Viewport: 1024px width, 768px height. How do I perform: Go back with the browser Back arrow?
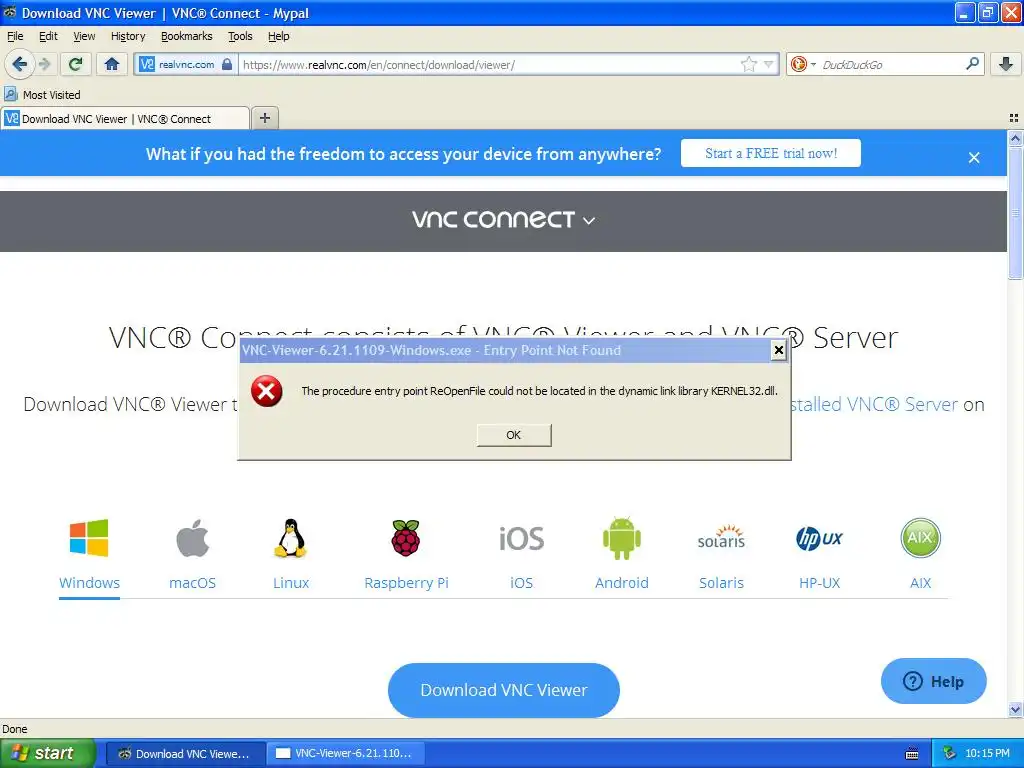20,64
